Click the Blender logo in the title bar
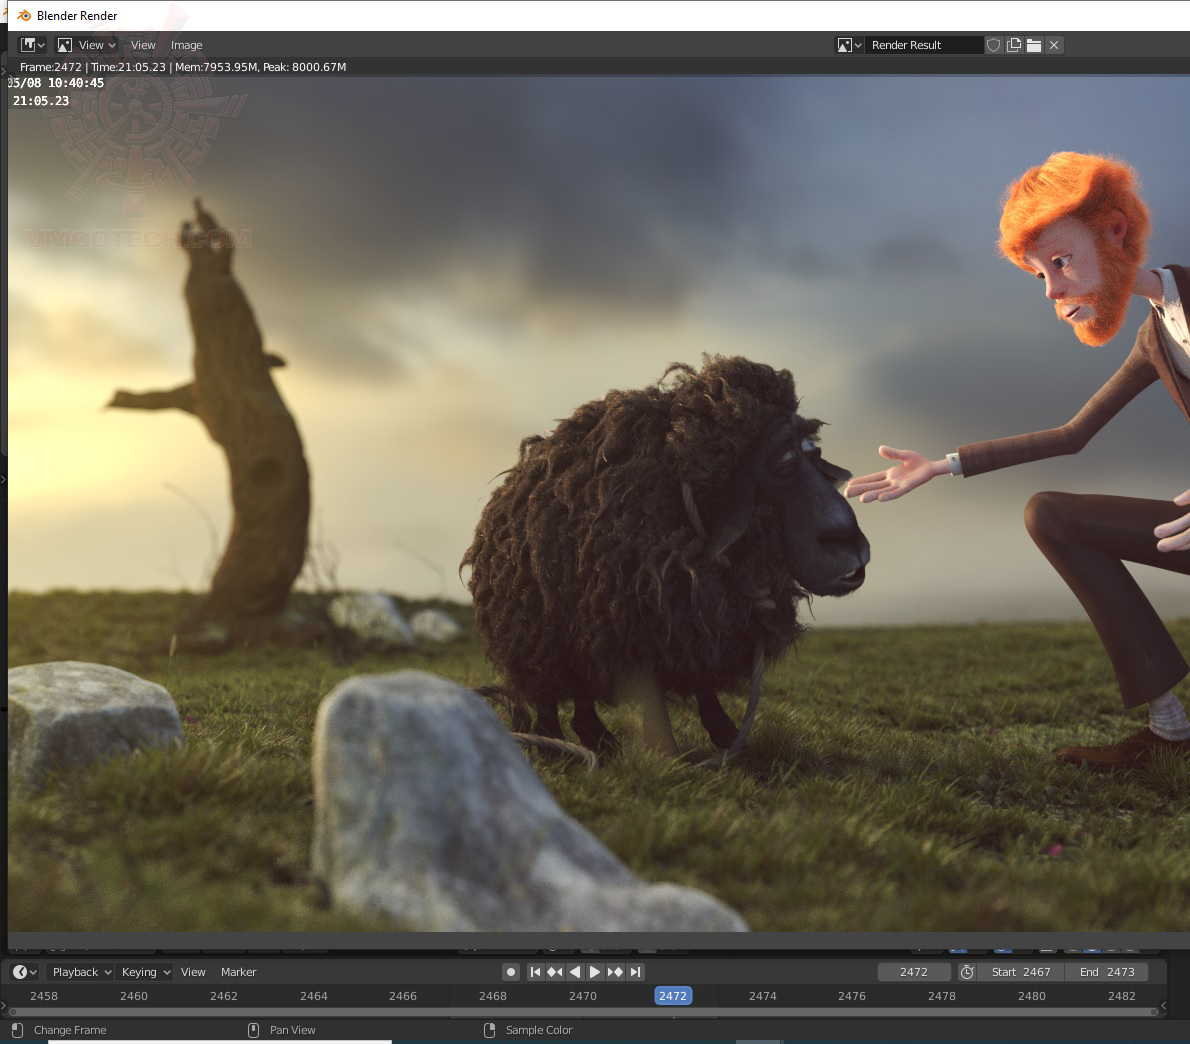The height and width of the screenshot is (1044, 1190). pyautogui.click(x=24, y=15)
